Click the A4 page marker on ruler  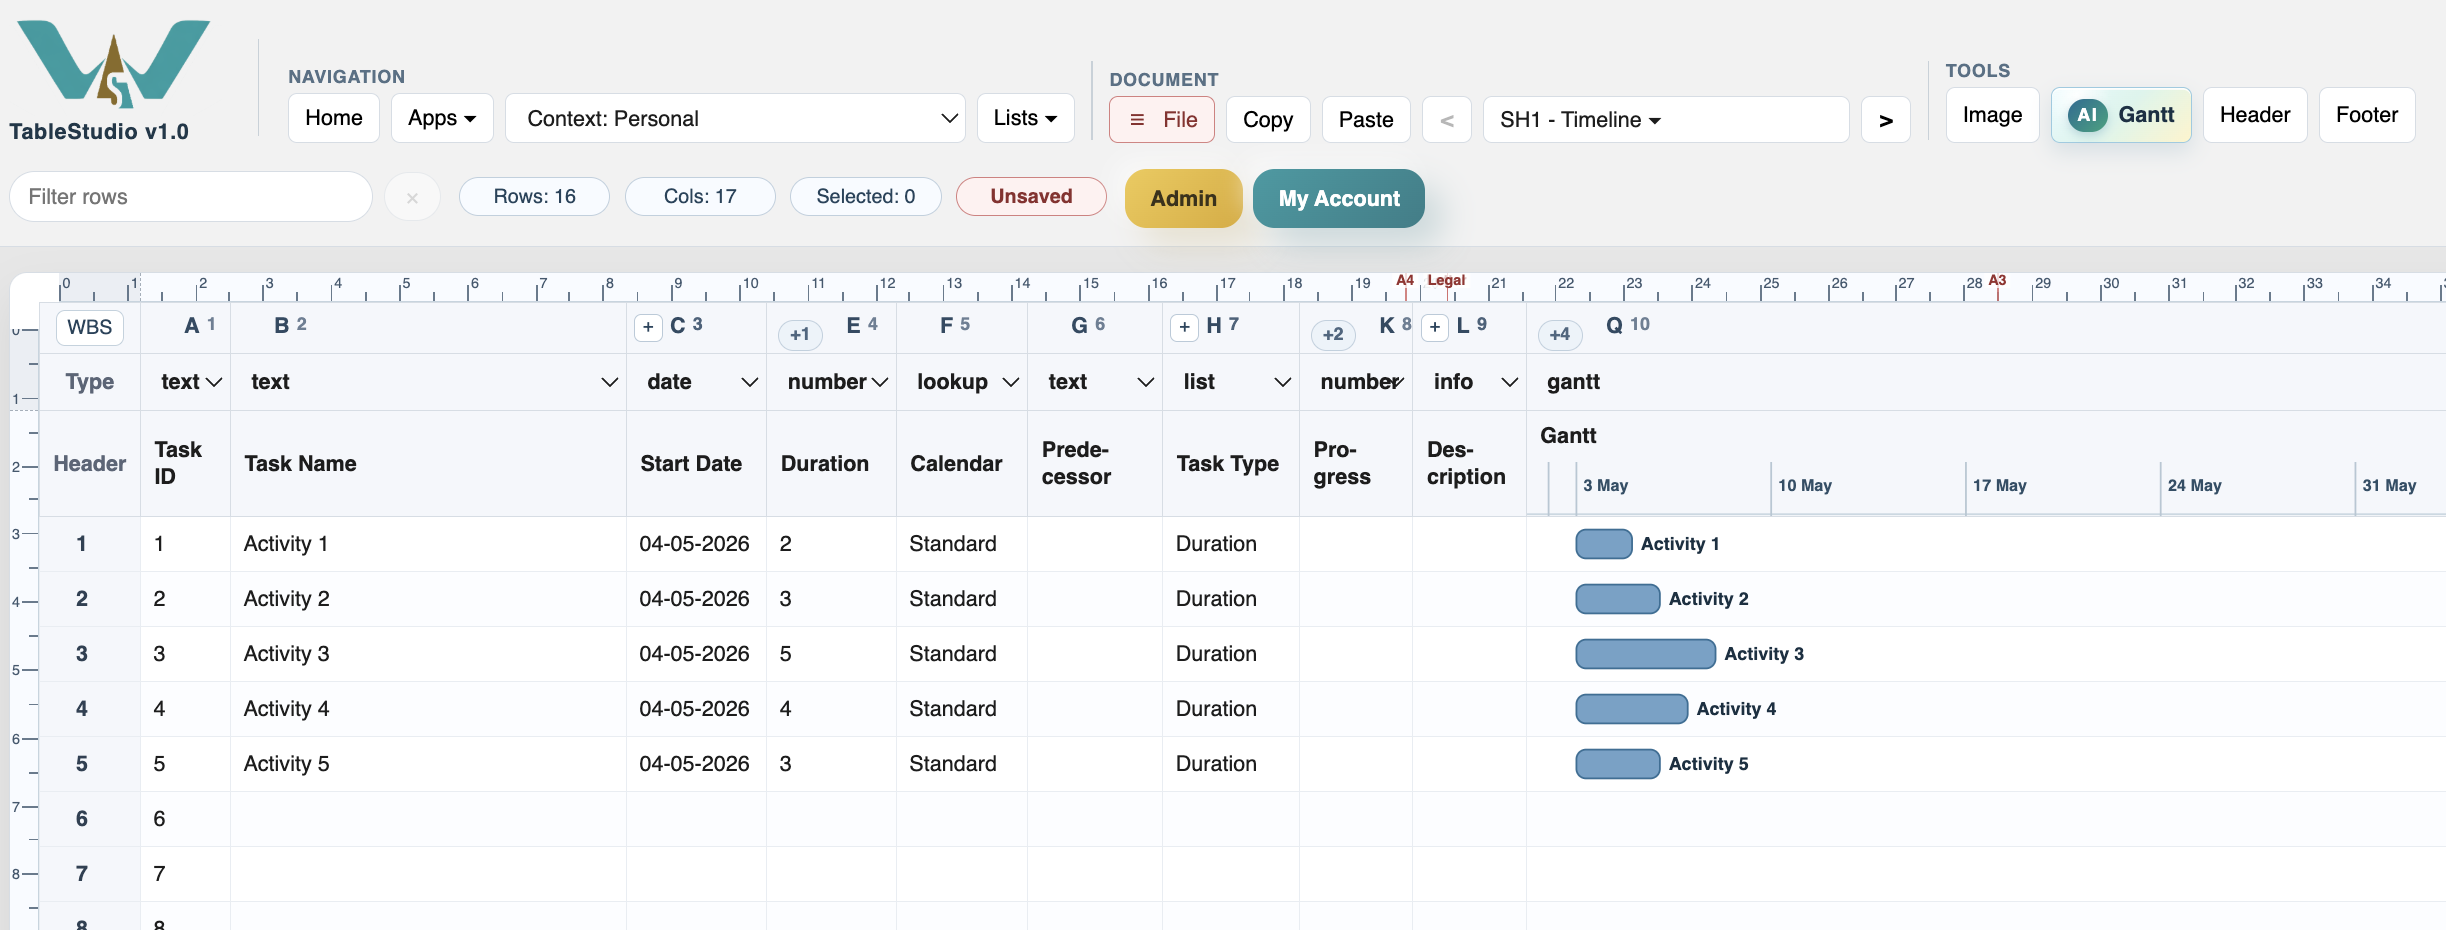coord(1405,281)
